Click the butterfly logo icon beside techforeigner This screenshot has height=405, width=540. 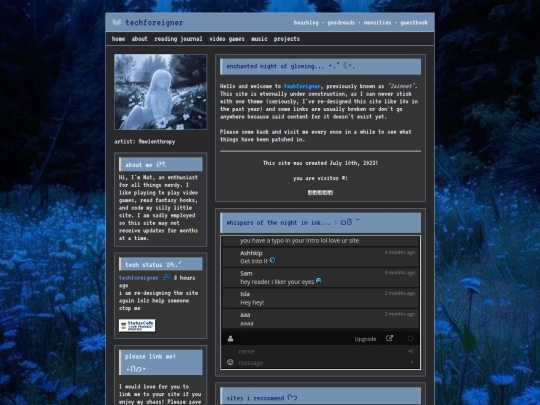117,22
